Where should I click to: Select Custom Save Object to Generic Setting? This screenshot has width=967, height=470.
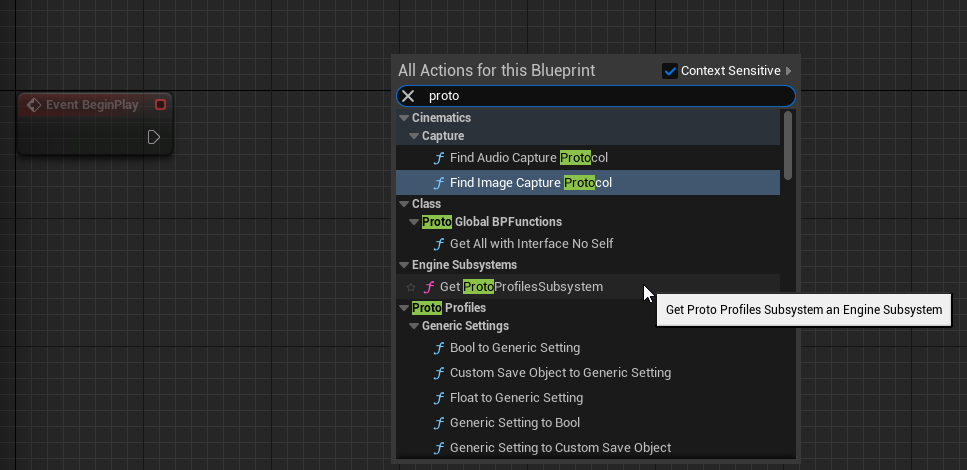pos(560,373)
